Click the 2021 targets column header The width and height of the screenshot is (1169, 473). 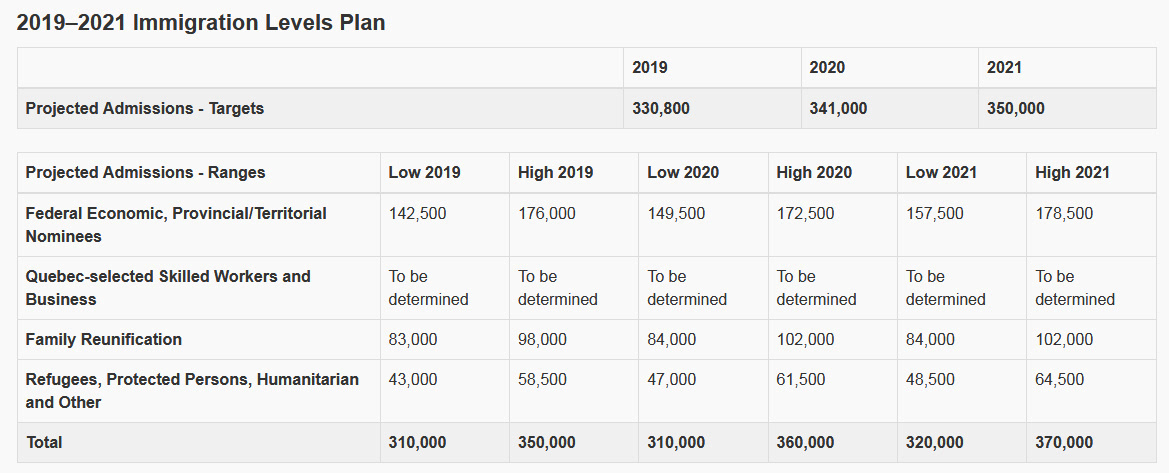1004,68
